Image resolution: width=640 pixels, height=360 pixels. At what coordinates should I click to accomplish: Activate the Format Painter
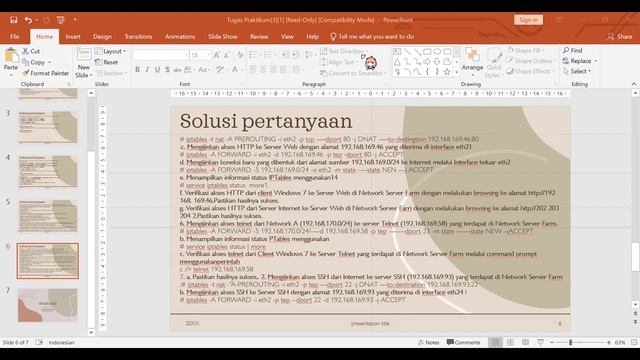(x=45, y=73)
